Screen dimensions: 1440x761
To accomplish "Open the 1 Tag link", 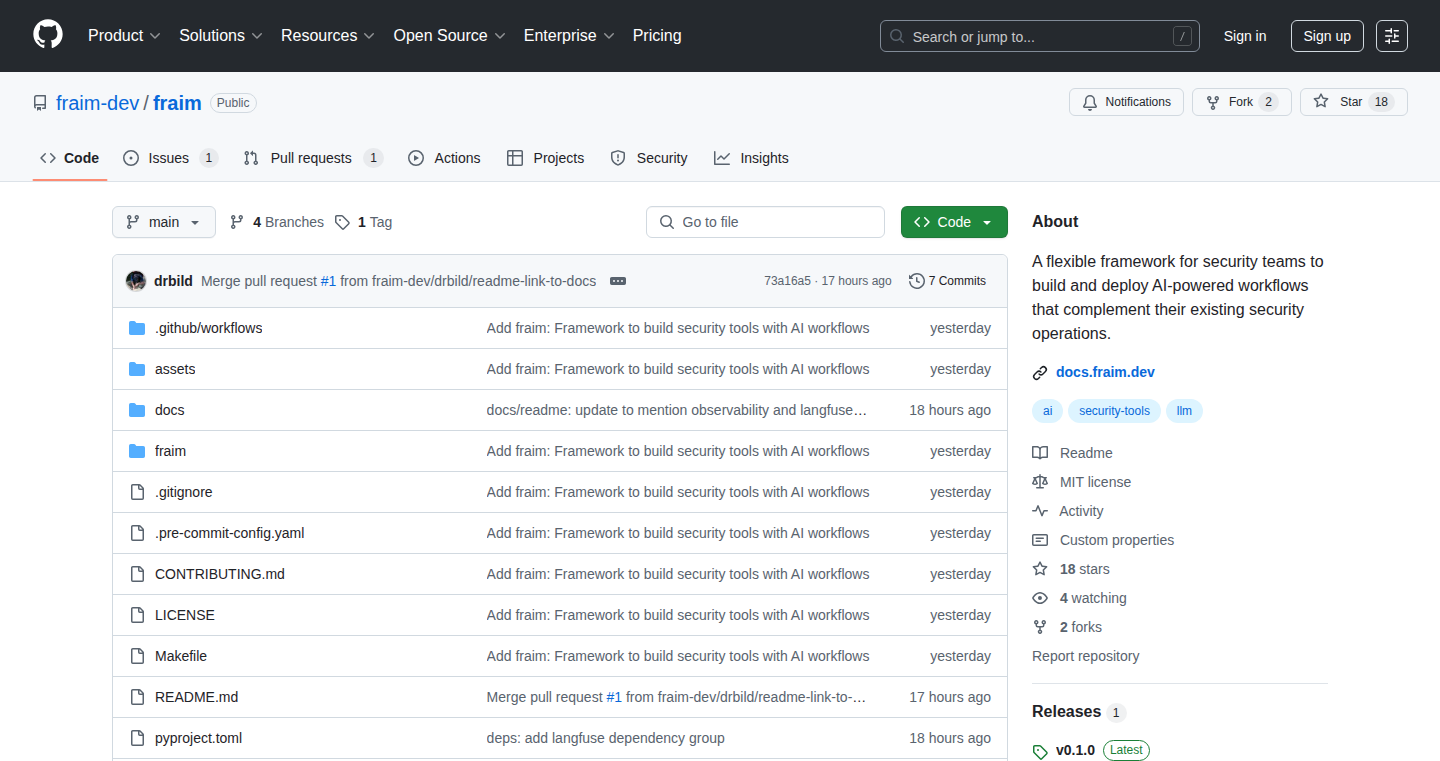I will click(363, 222).
